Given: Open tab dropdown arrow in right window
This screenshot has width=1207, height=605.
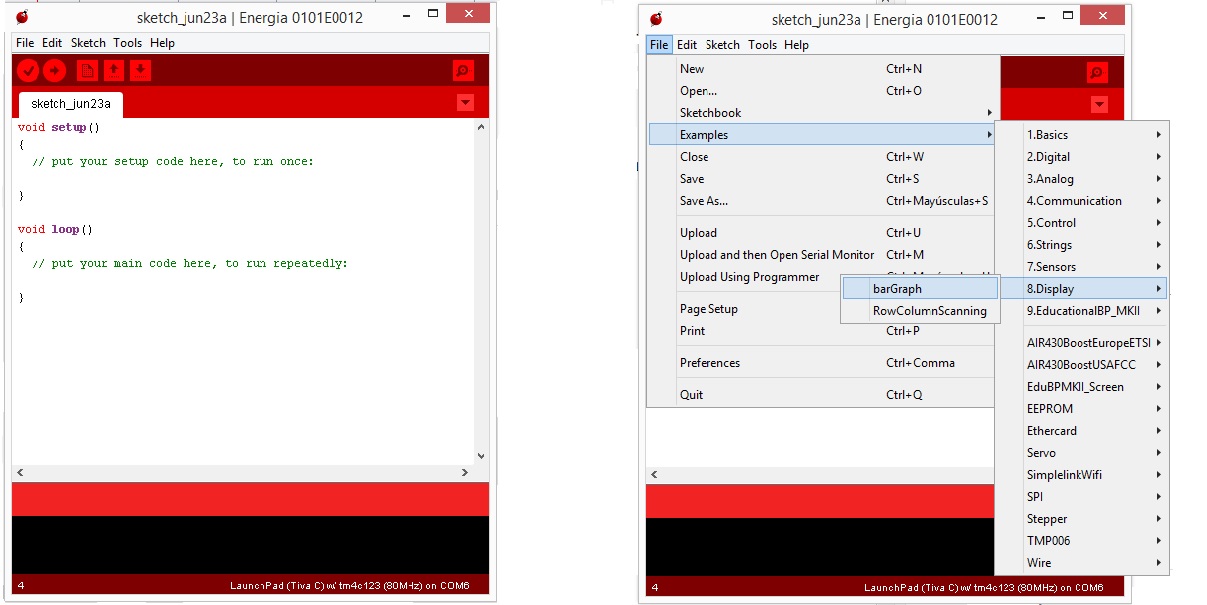Looking at the screenshot, I should [1100, 104].
